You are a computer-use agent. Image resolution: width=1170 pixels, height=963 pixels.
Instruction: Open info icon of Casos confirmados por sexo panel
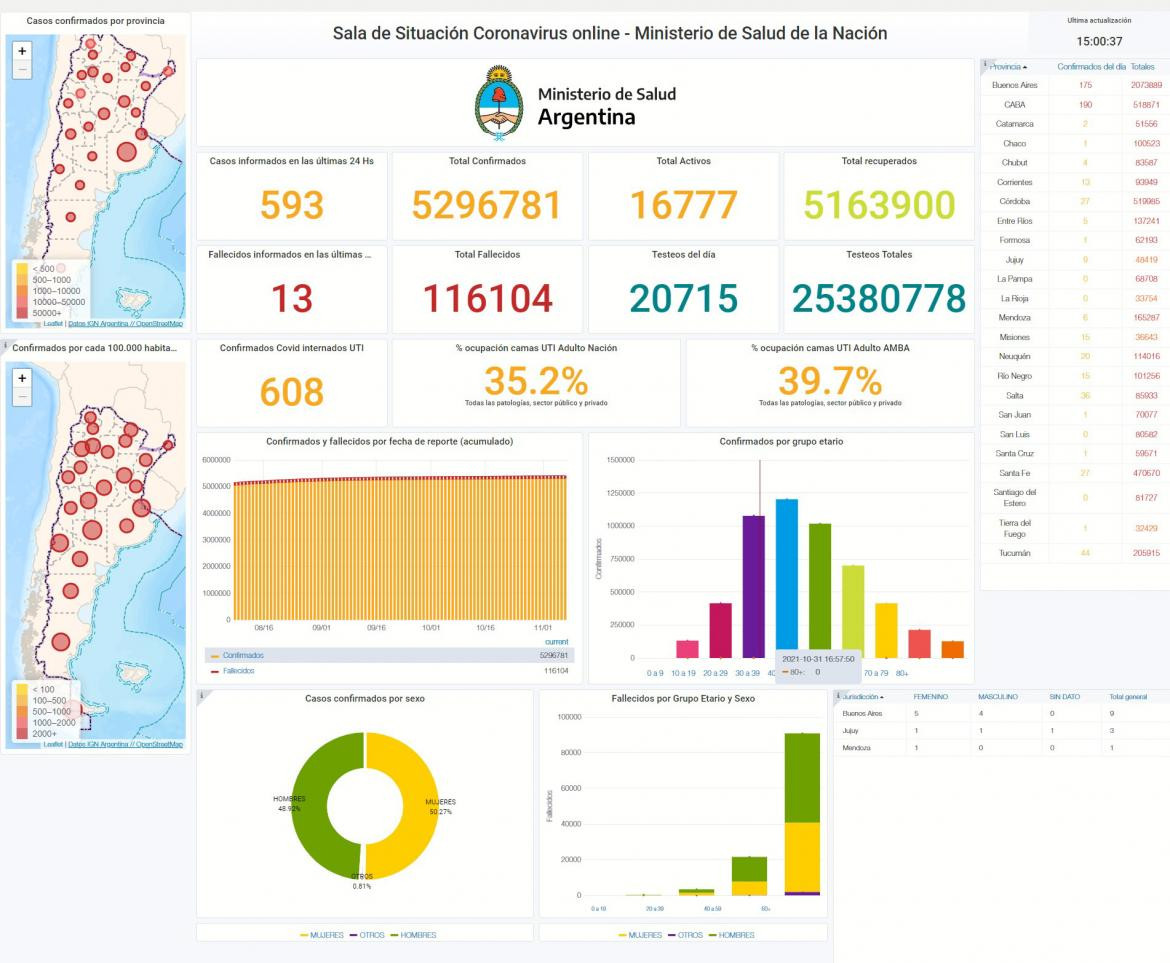(x=201, y=694)
